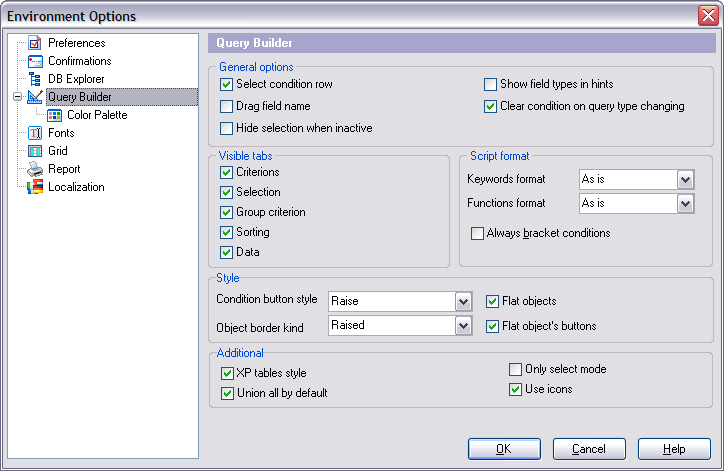Click the Color Palette icon

point(54,115)
